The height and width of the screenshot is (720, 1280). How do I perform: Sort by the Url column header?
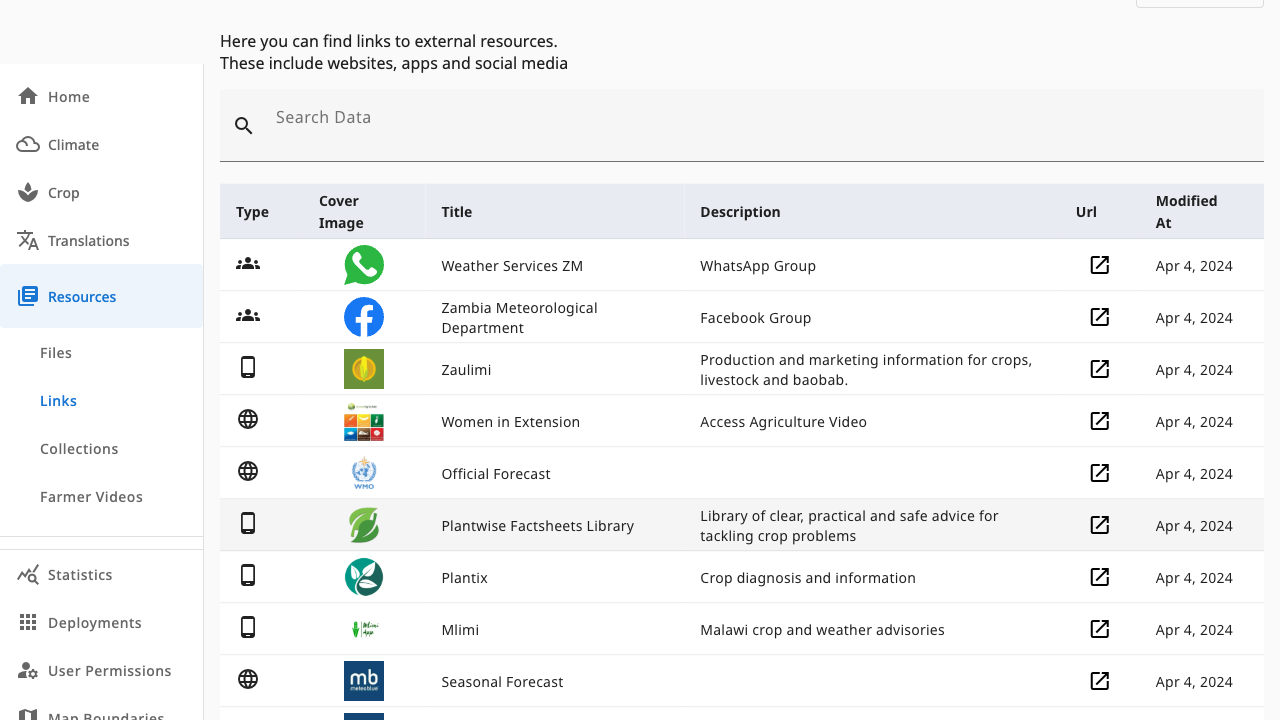[x=1086, y=212]
